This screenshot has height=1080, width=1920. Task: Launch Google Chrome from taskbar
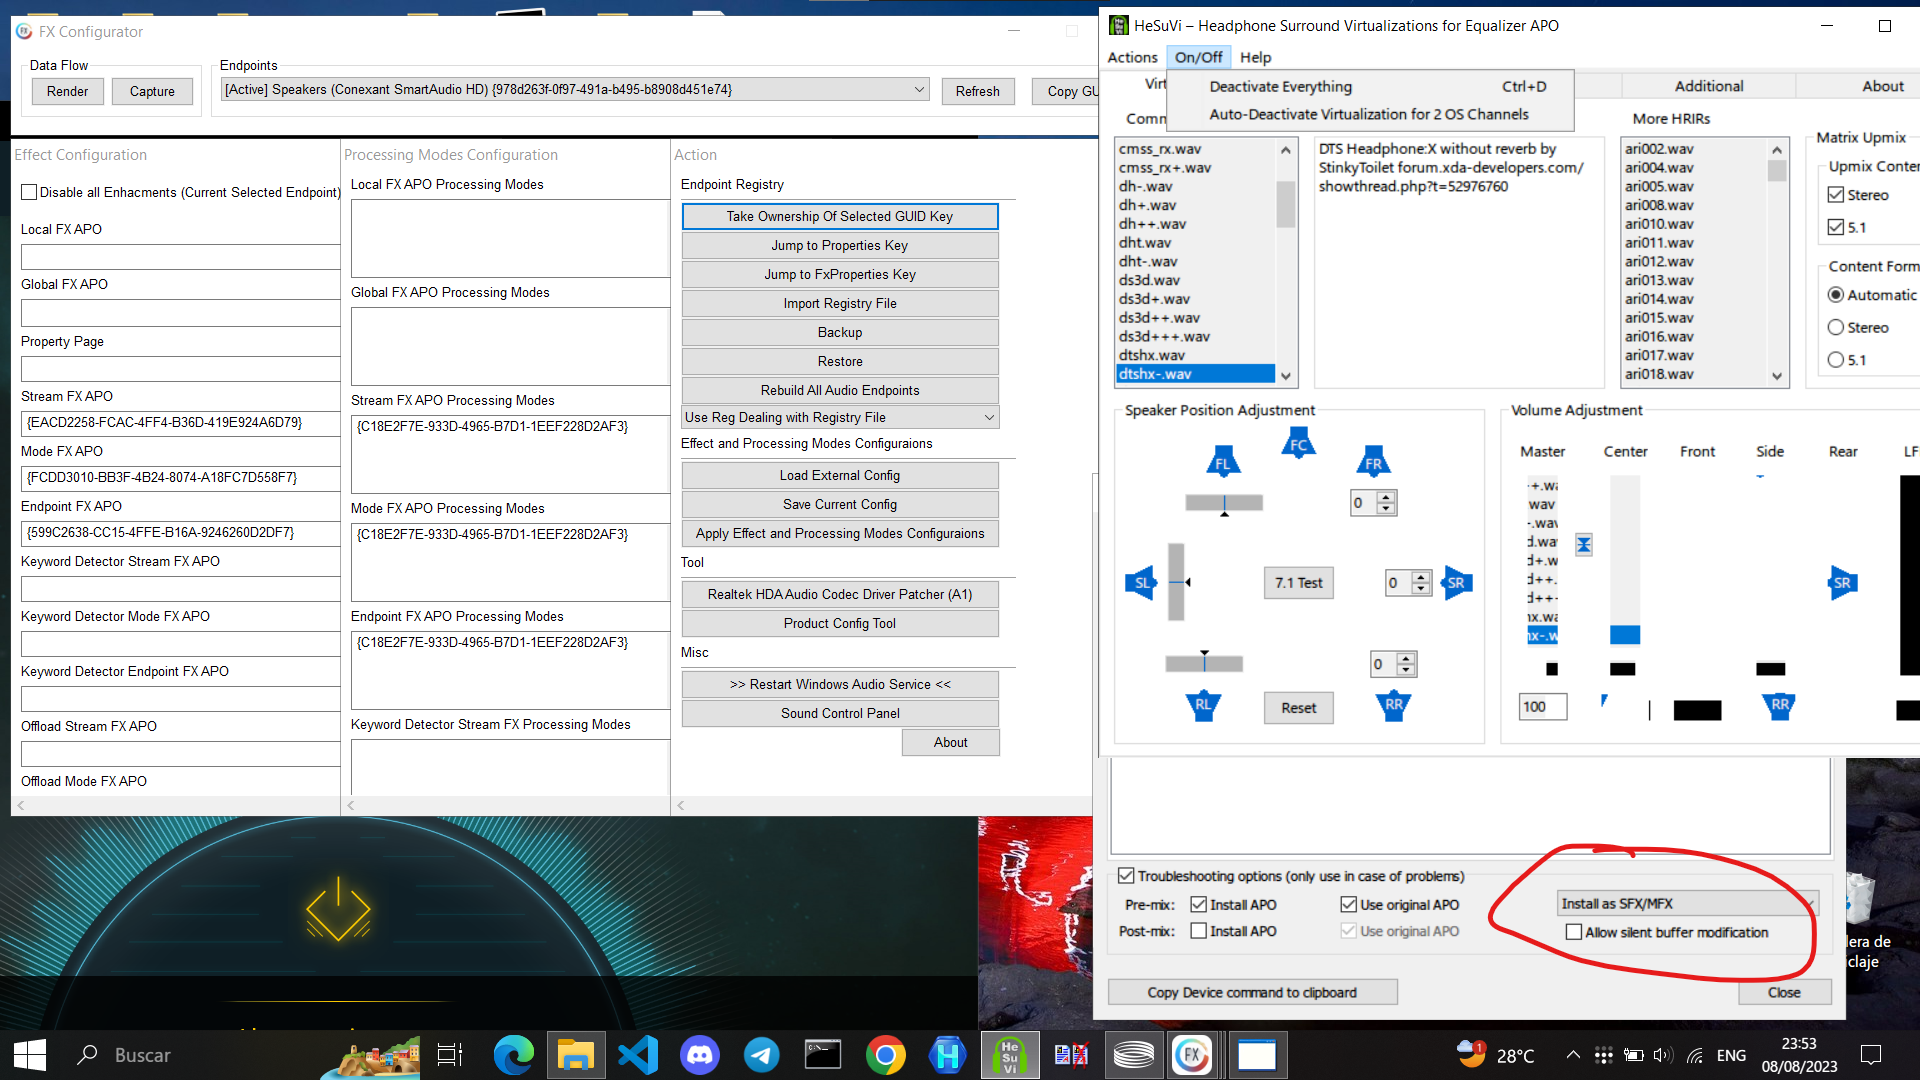(x=886, y=1055)
